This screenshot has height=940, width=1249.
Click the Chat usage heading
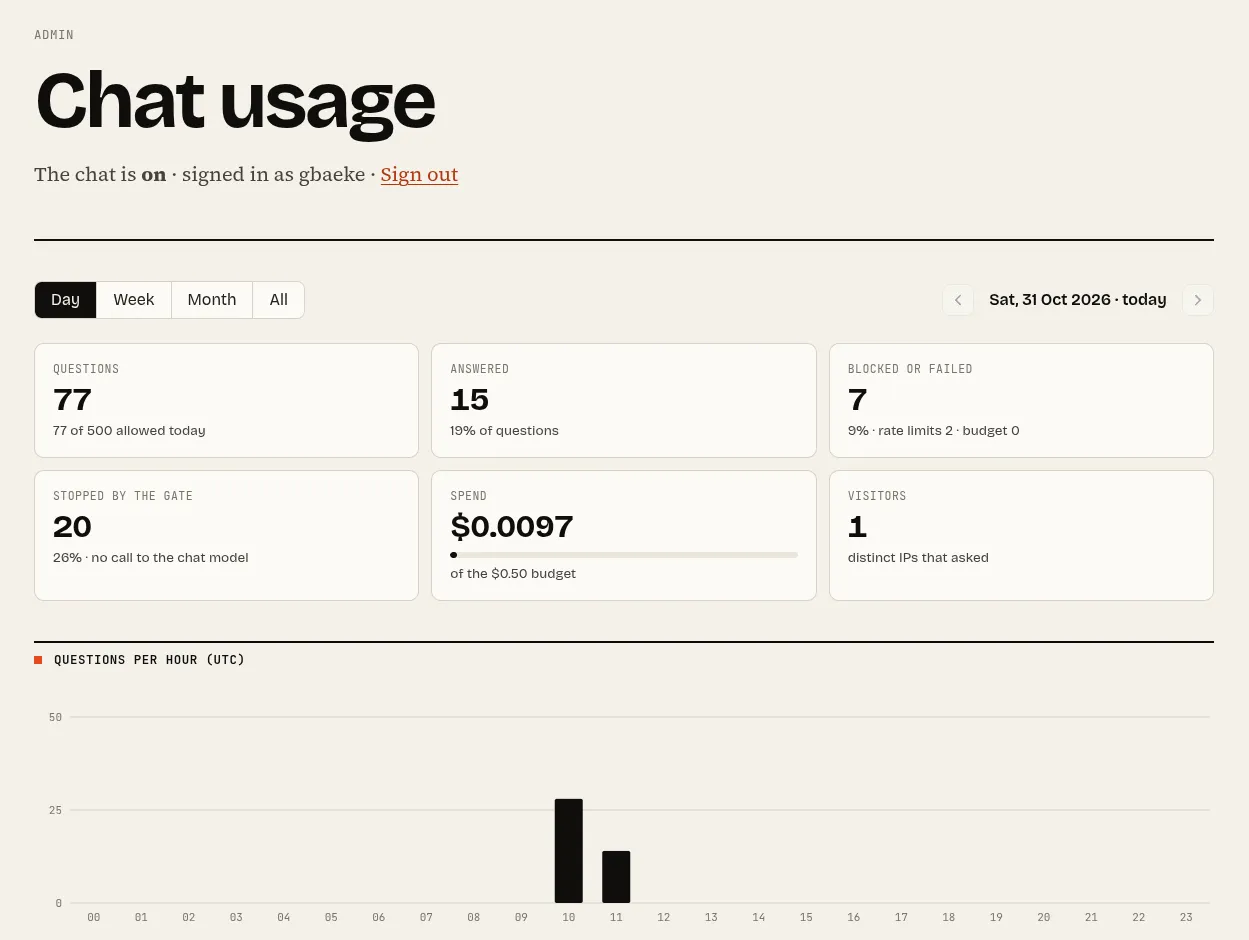pyautogui.click(x=235, y=100)
